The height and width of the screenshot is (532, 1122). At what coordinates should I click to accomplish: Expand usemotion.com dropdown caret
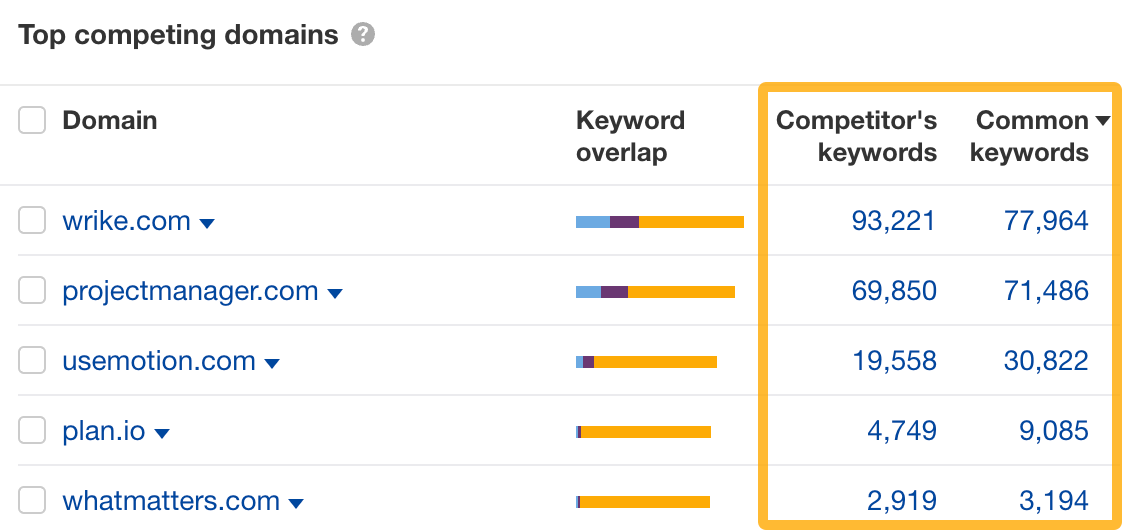272,364
